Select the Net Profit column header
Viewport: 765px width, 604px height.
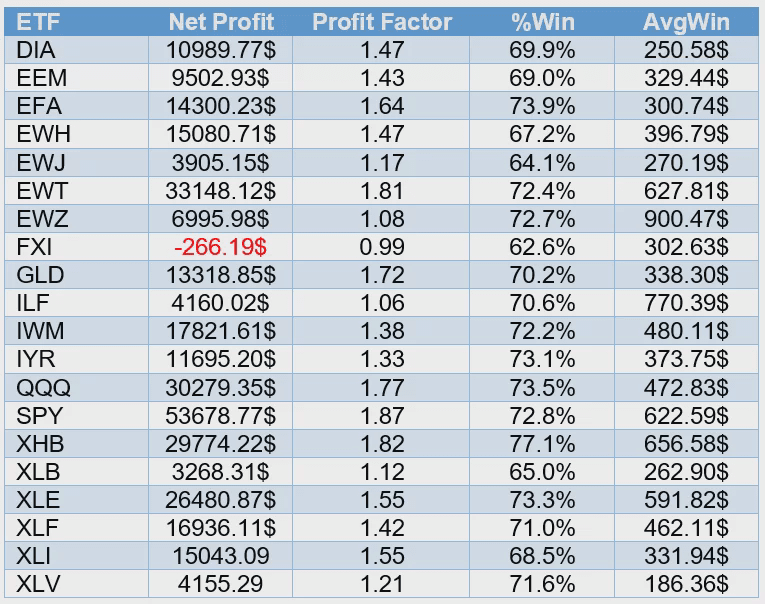tap(221, 22)
